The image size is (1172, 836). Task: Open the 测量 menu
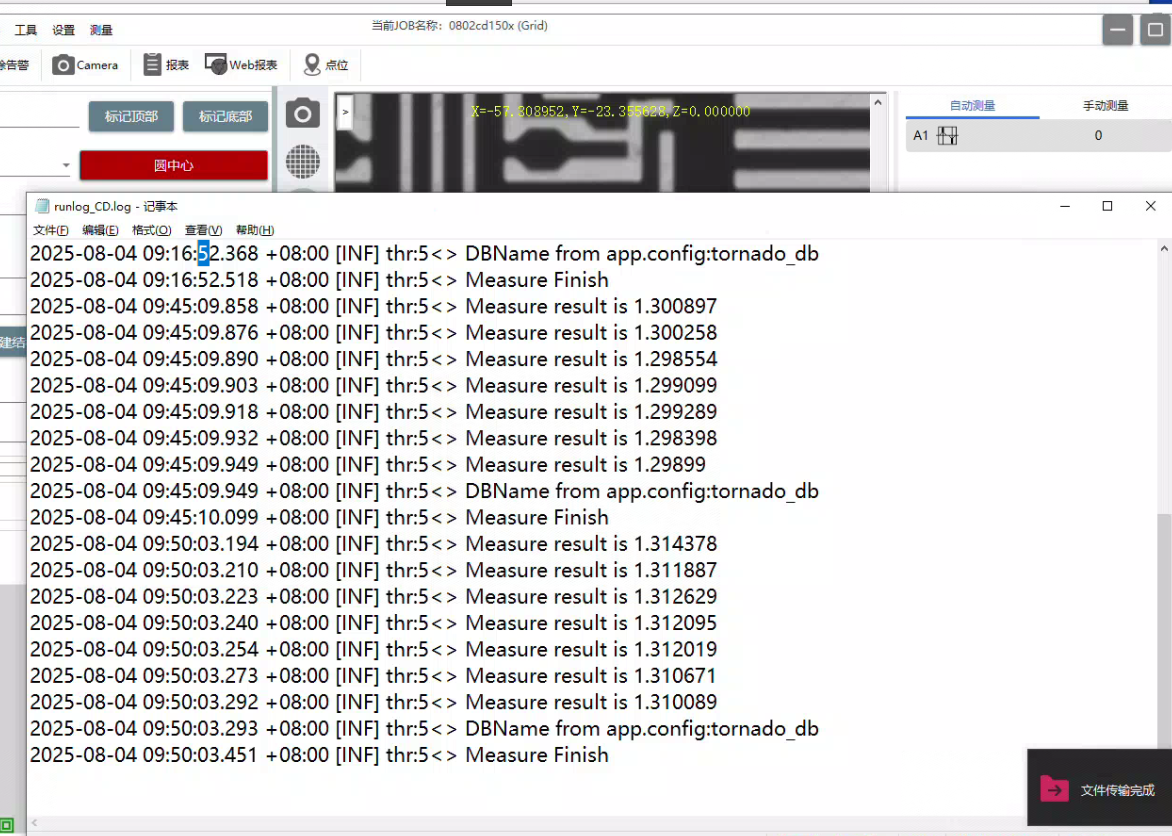tap(101, 31)
